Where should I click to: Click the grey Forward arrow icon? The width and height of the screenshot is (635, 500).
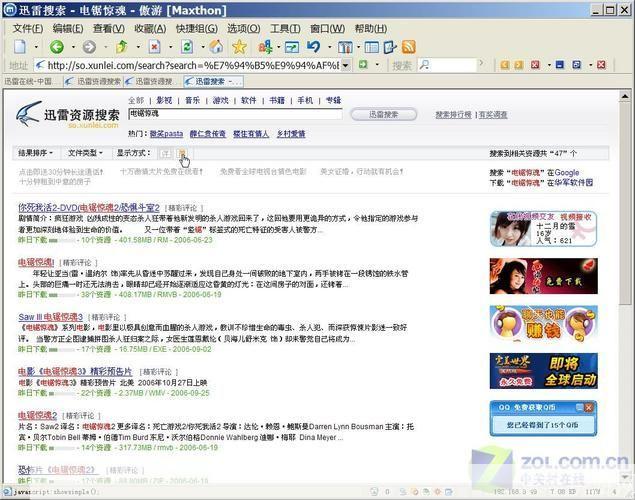pos(89,47)
